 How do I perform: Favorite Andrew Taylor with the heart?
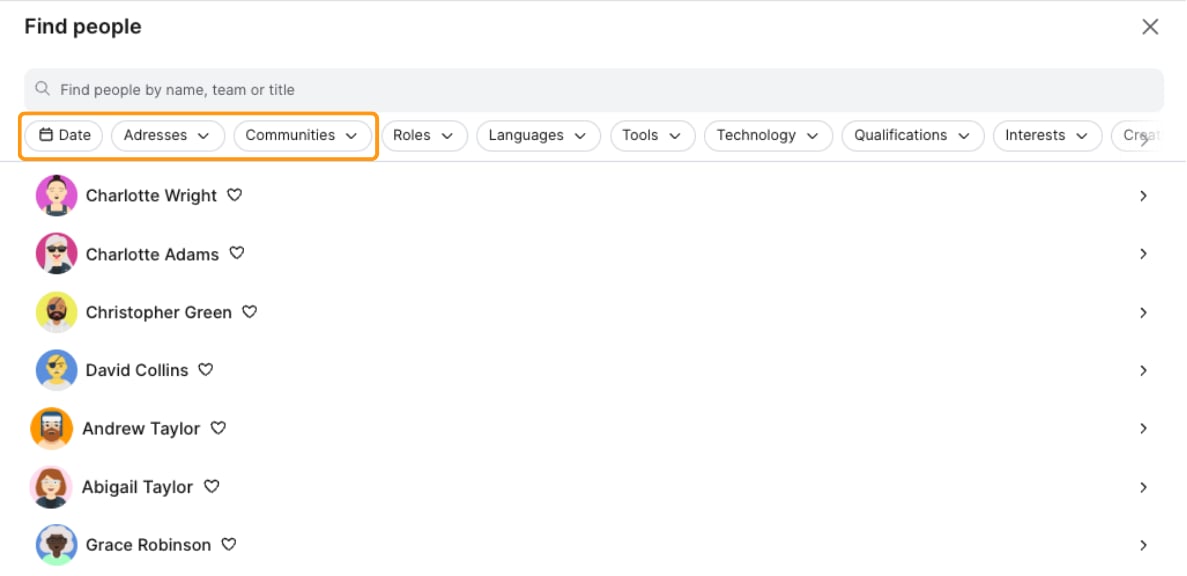(x=218, y=428)
